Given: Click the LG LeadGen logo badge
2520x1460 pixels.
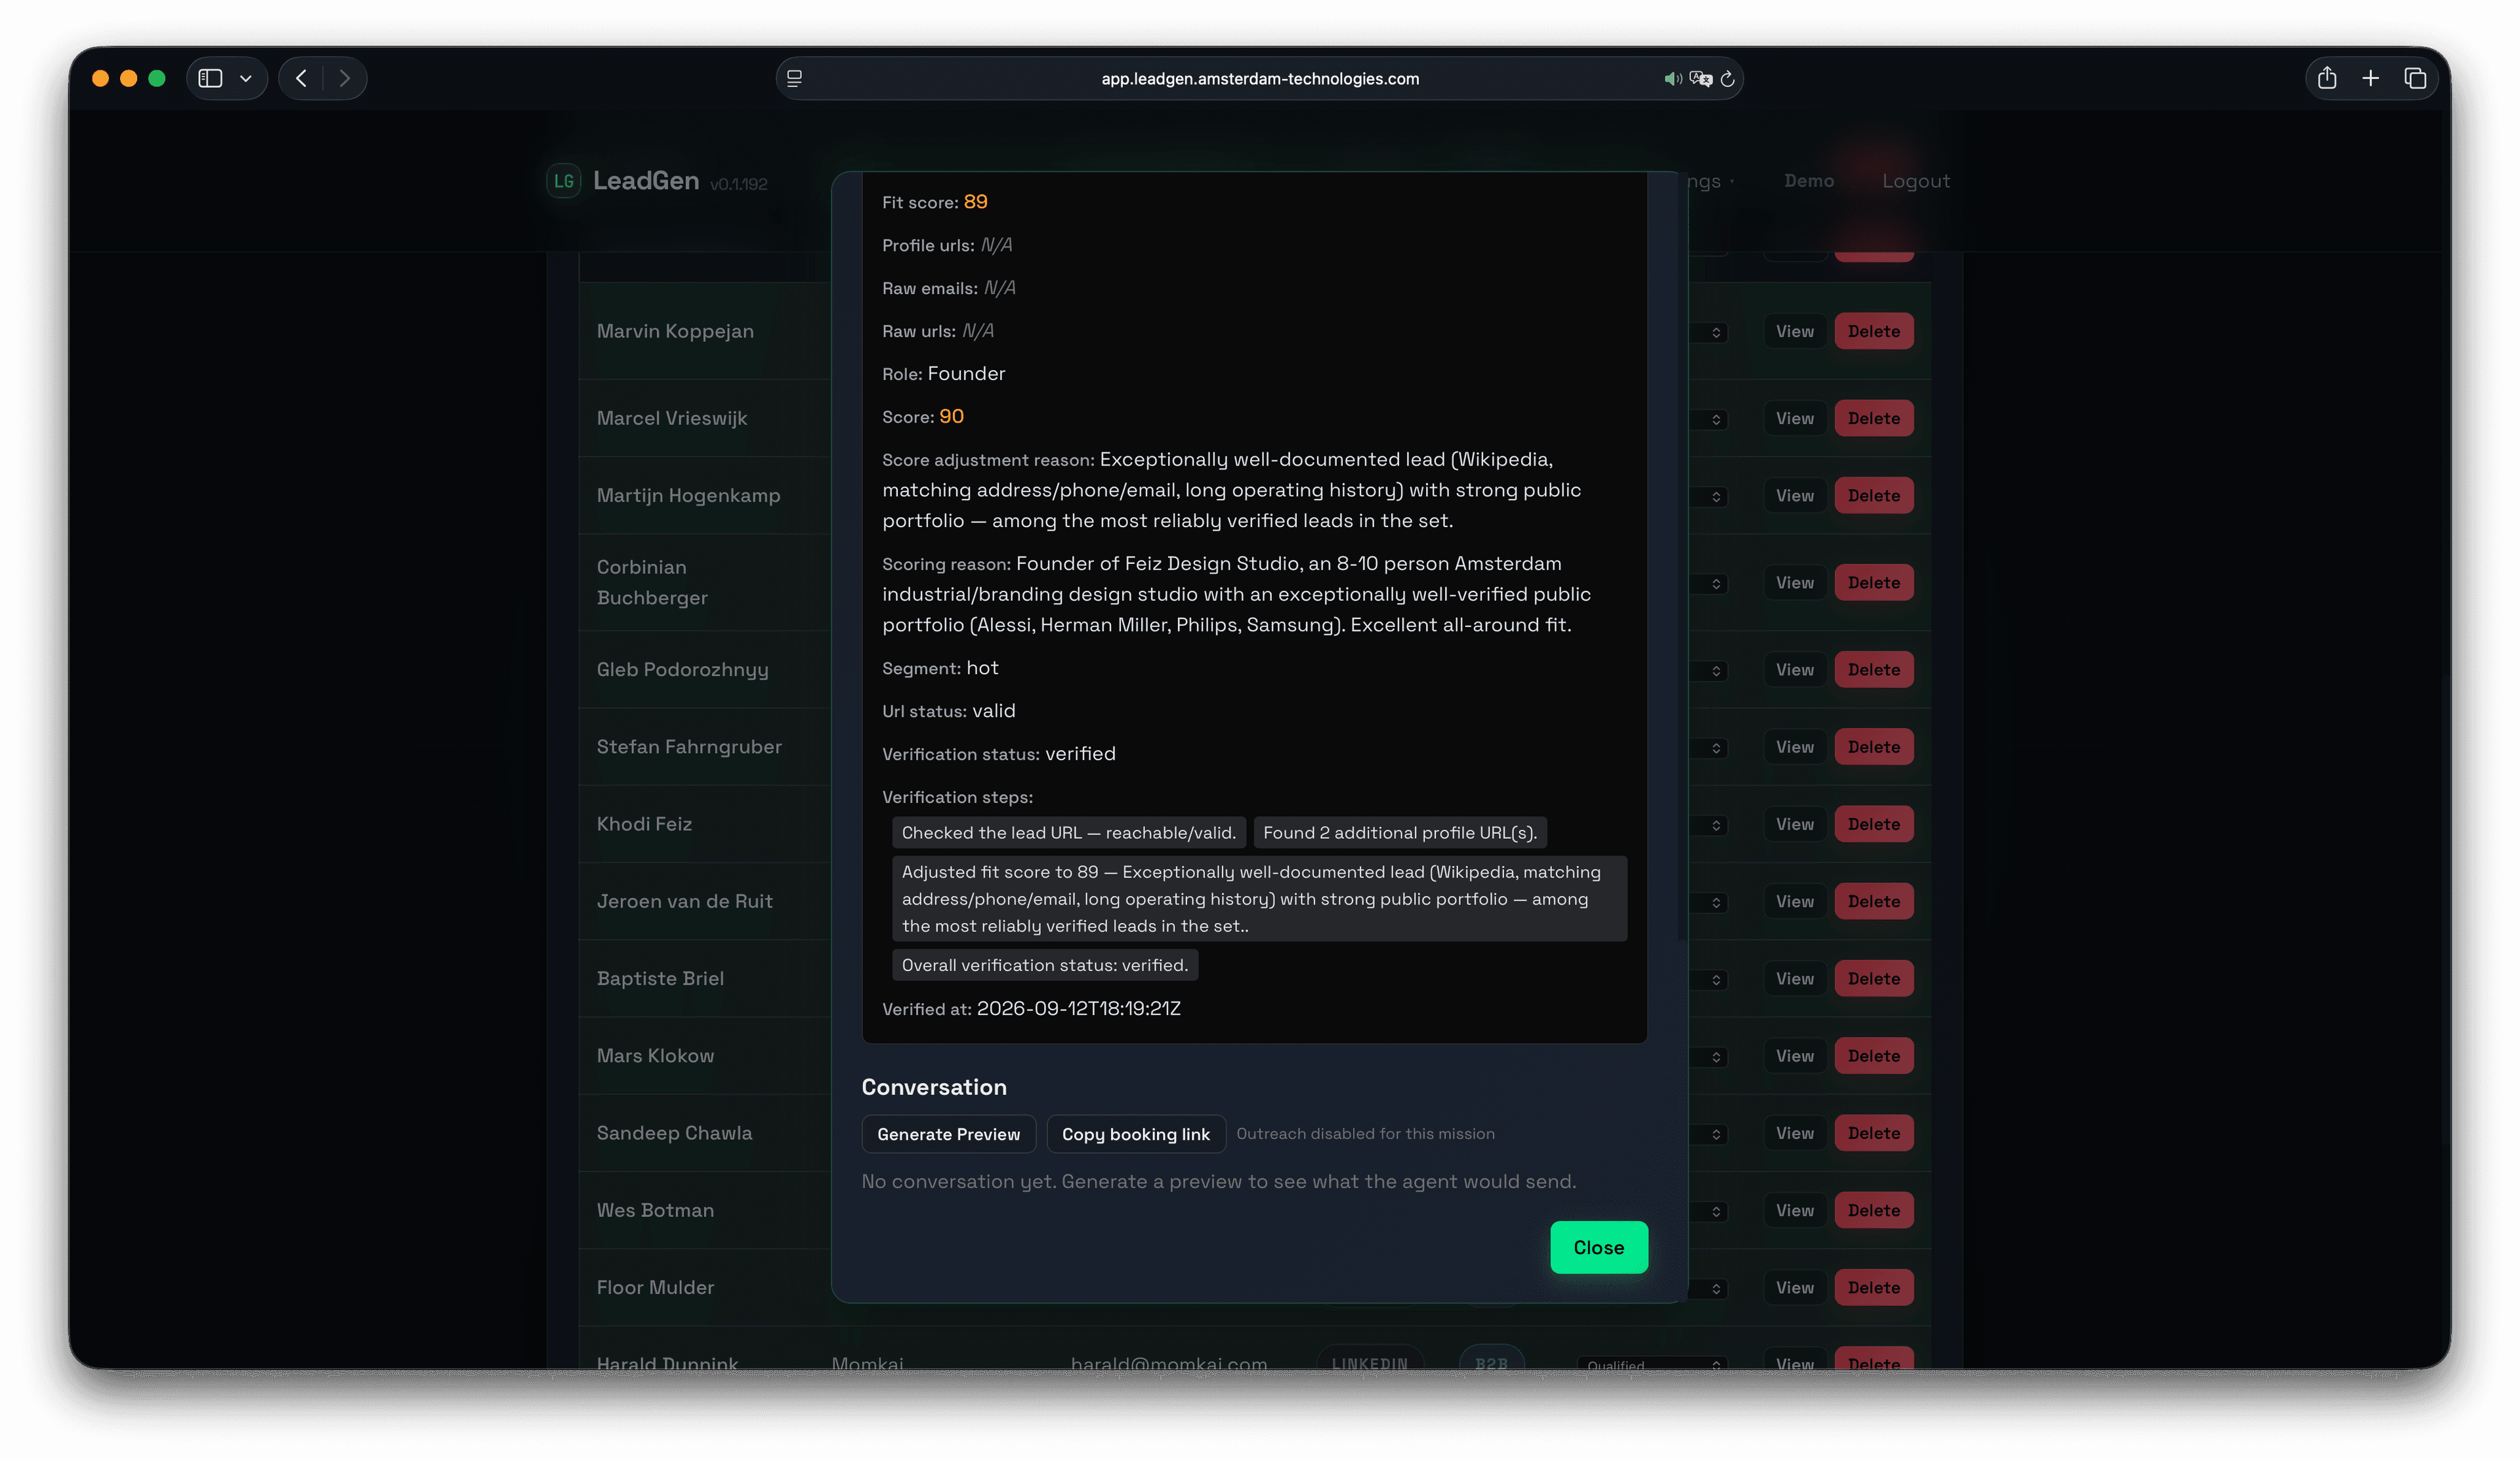Looking at the screenshot, I should click(x=564, y=181).
